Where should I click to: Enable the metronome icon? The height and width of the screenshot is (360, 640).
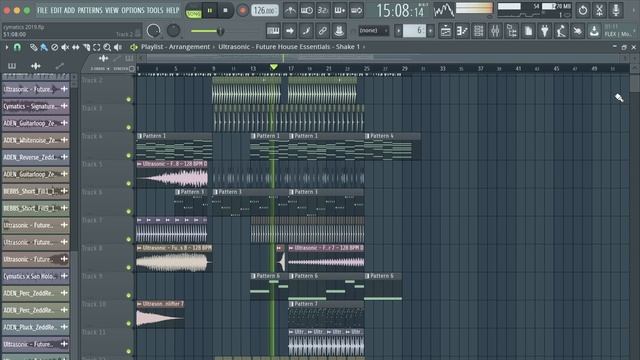(290, 10)
